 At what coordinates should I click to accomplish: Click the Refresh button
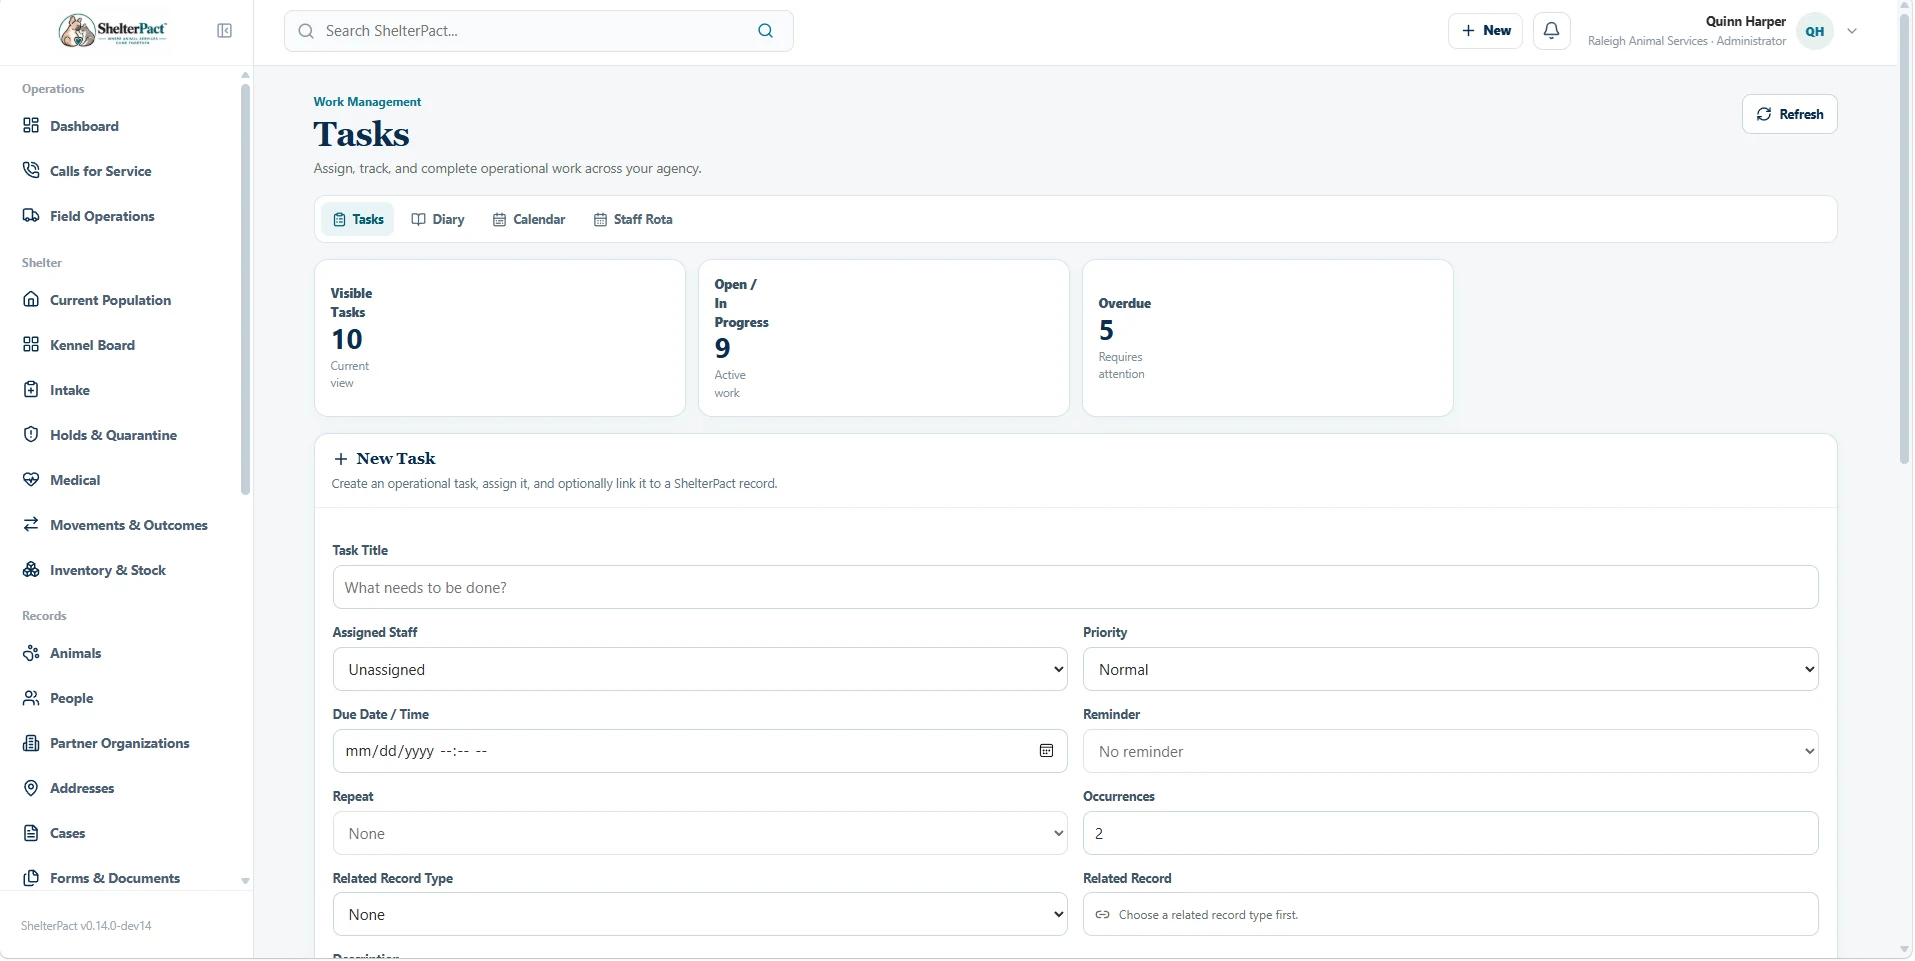[x=1789, y=114]
